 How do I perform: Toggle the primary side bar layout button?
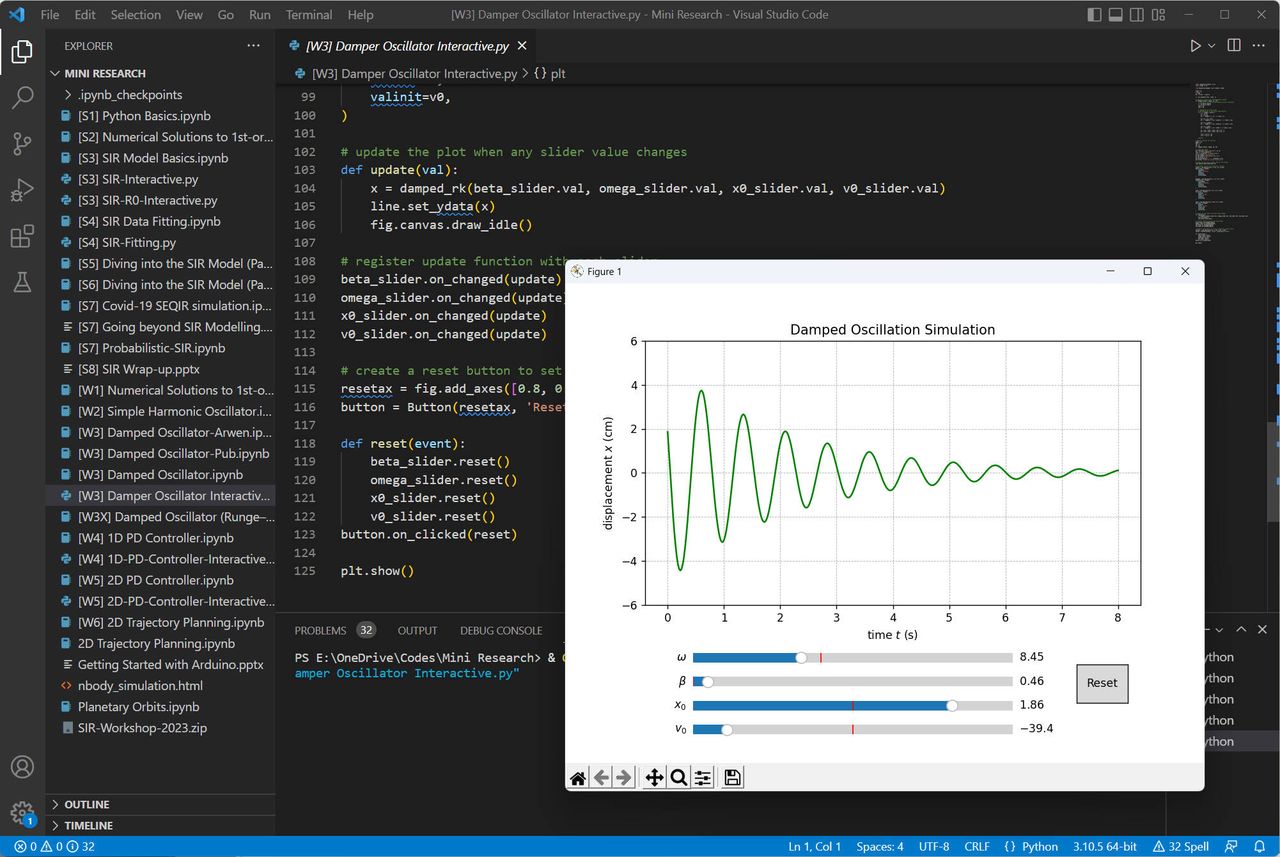point(1095,15)
